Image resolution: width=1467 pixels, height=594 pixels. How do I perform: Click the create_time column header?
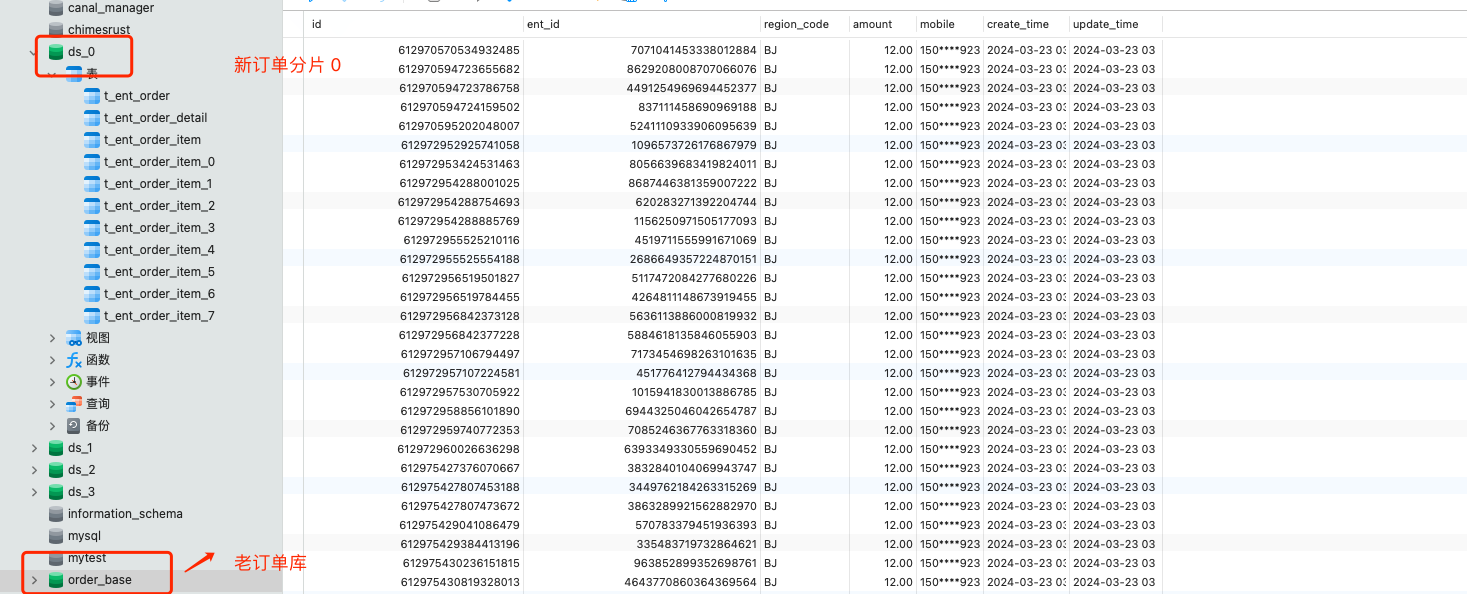point(1017,24)
